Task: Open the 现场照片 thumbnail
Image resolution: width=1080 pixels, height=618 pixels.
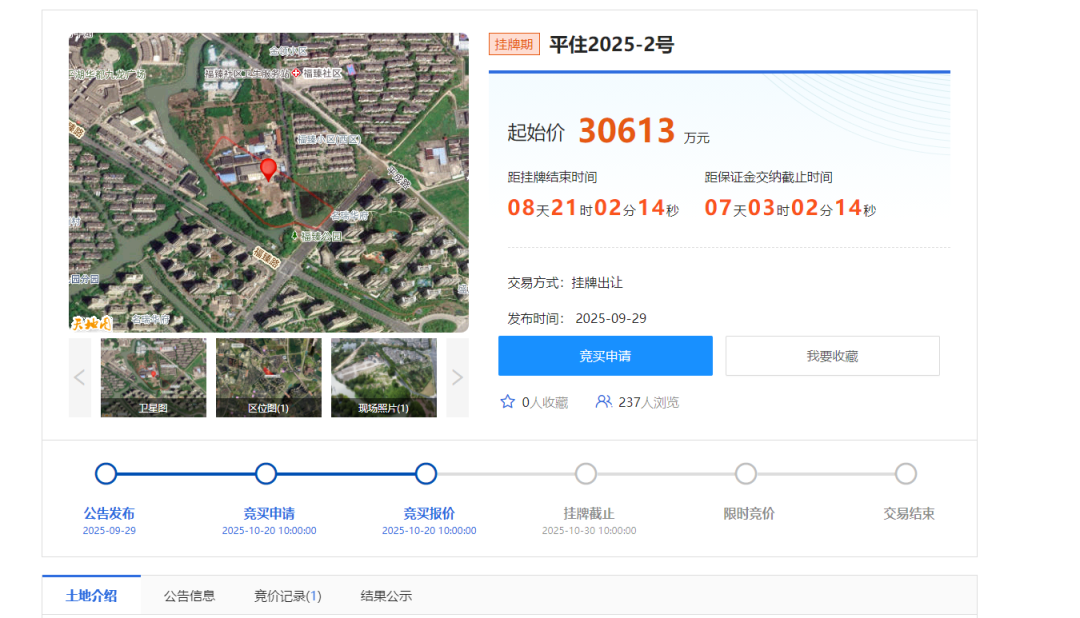Action: pyautogui.click(x=384, y=377)
